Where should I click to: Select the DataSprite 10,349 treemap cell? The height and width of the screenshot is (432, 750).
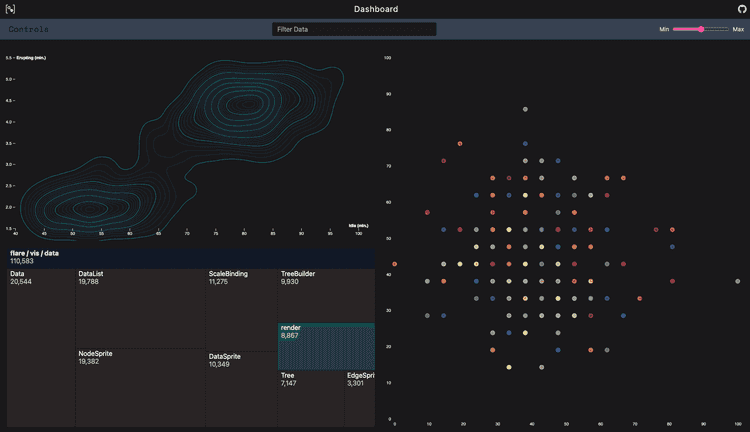pos(242,389)
